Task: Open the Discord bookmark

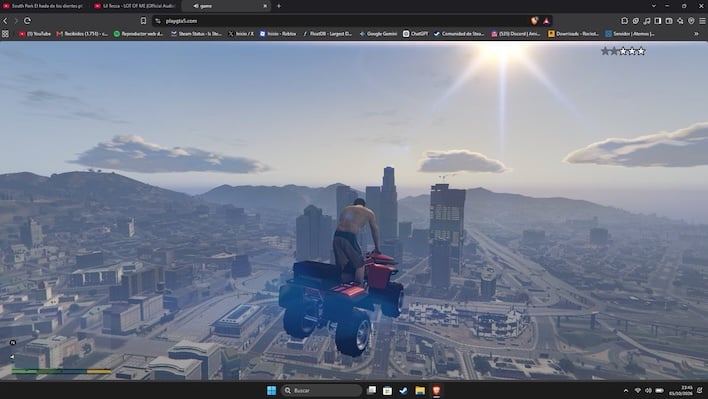Action: pyautogui.click(x=516, y=34)
